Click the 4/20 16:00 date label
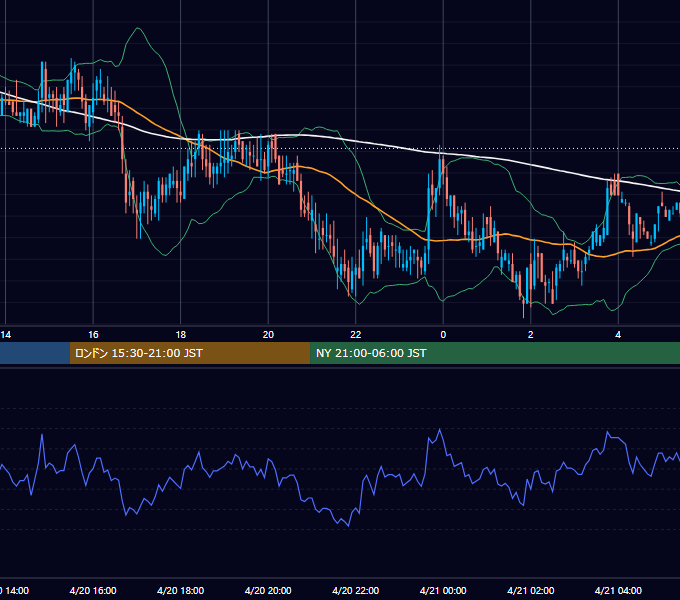 pyautogui.click(x=93, y=590)
